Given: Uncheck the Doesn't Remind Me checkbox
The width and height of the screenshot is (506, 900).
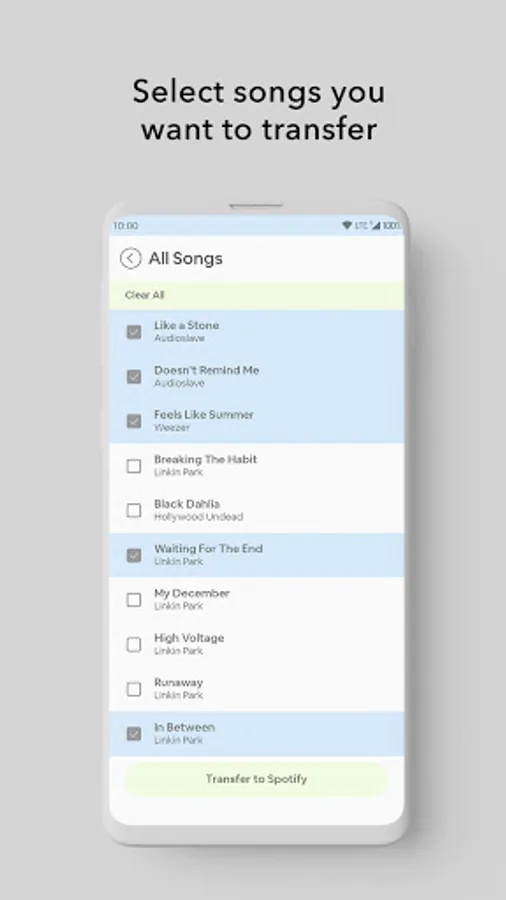Looking at the screenshot, I should tap(134, 377).
